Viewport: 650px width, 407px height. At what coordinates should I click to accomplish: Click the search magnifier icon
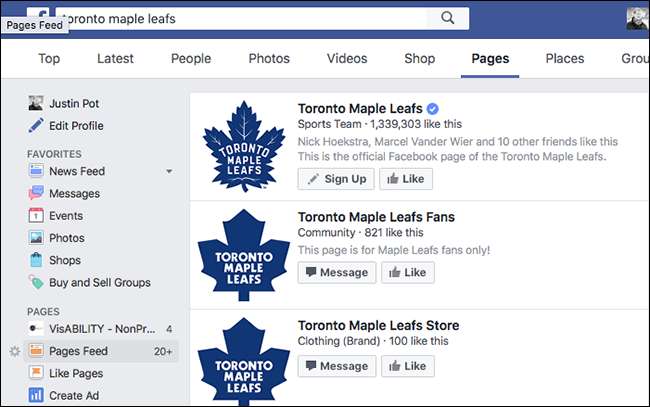point(447,17)
